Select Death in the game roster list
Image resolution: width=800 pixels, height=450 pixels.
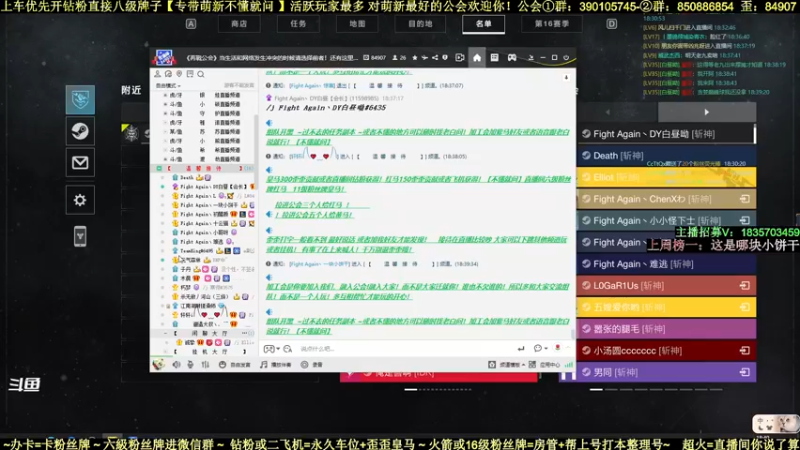666,156
